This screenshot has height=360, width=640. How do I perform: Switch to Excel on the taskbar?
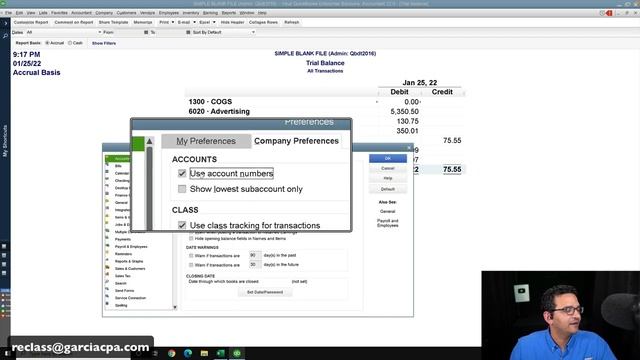pos(220,353)
